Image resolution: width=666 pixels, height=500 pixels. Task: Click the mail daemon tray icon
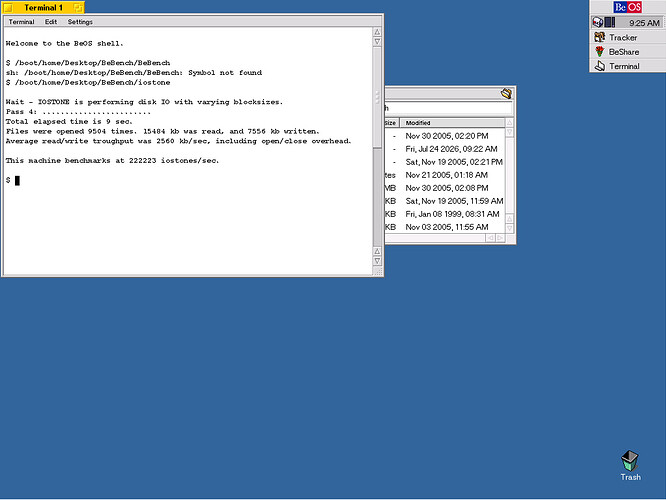coord(598,22)
